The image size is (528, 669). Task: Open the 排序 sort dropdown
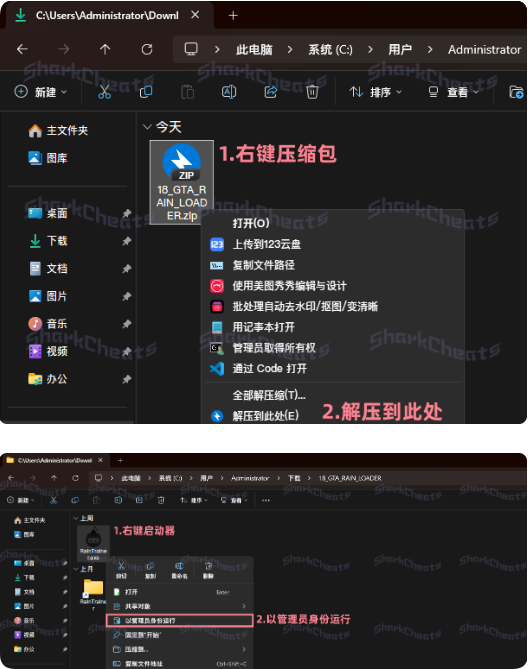[376, 92]
